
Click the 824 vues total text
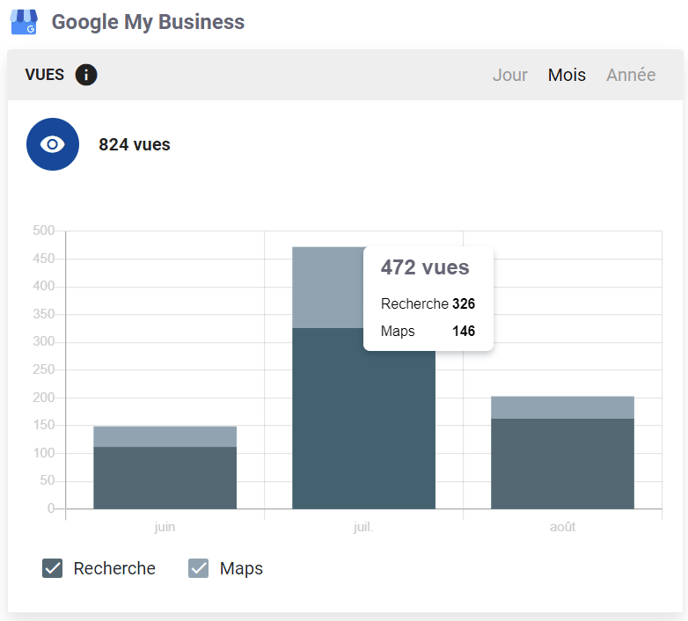click(x=134, y=144)
